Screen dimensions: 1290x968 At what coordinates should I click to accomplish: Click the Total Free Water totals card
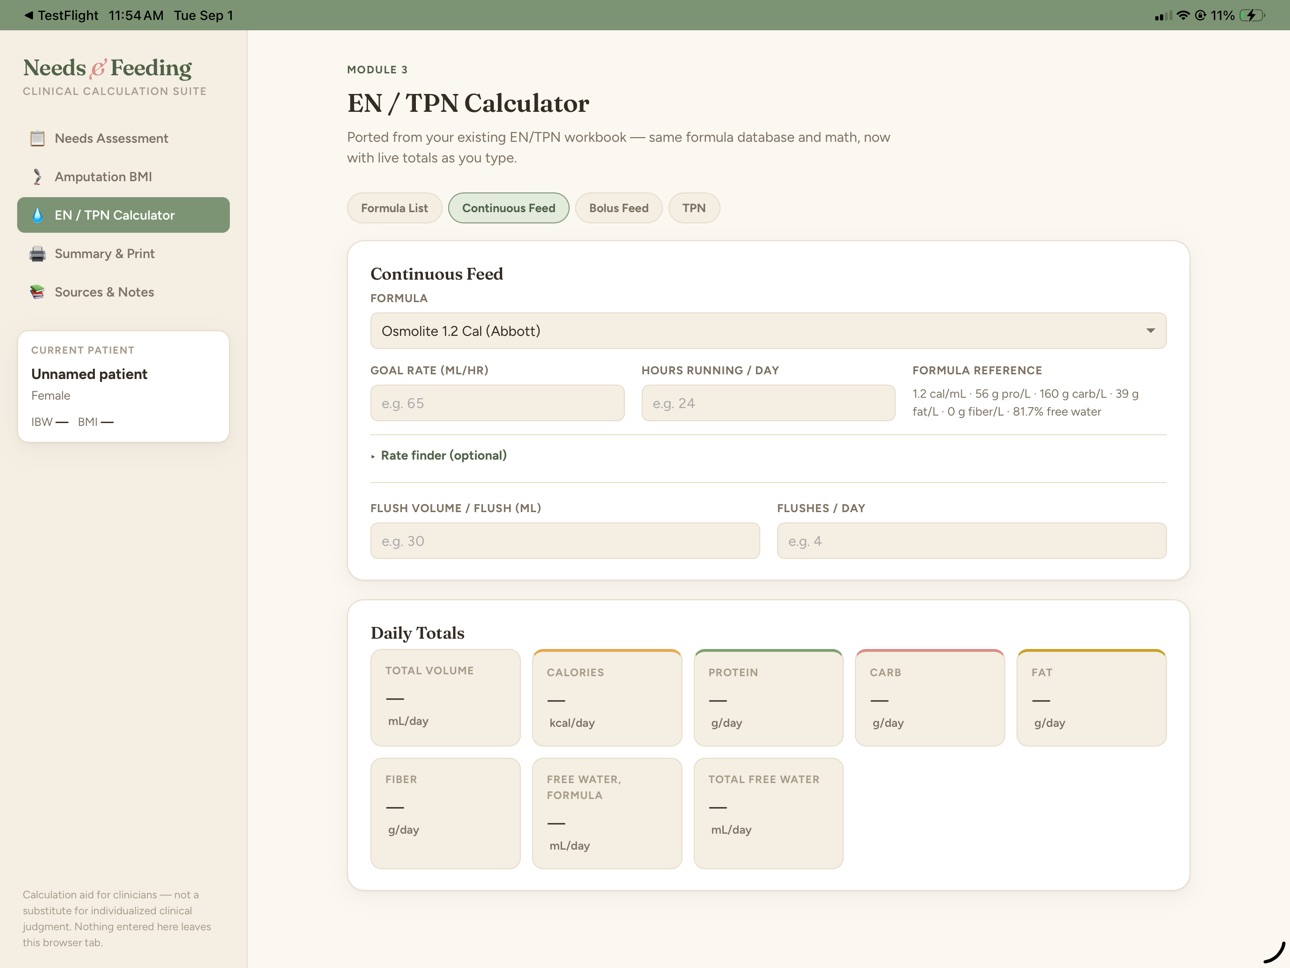(768, 813)
